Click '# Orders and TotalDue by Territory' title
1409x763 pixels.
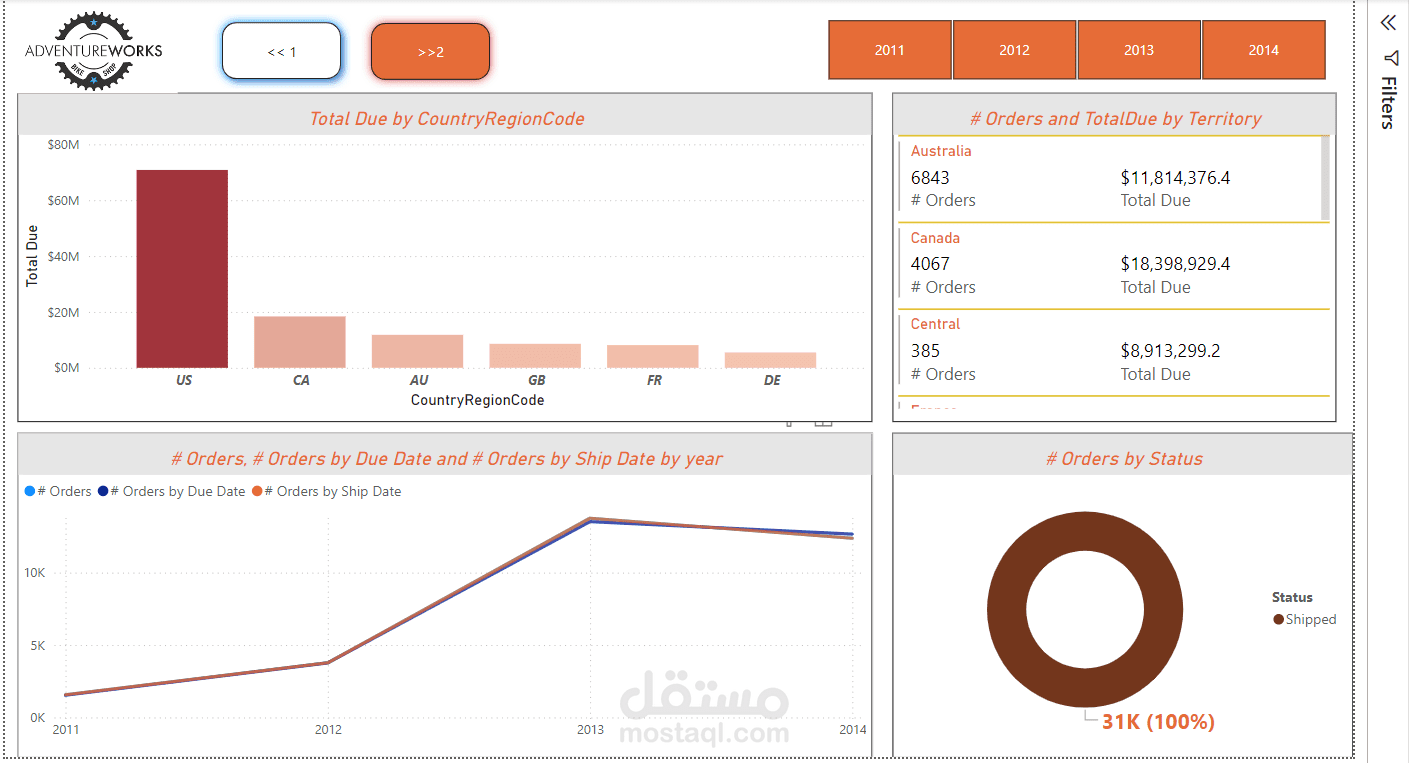pyautogui.click(x=1115, y=119)
